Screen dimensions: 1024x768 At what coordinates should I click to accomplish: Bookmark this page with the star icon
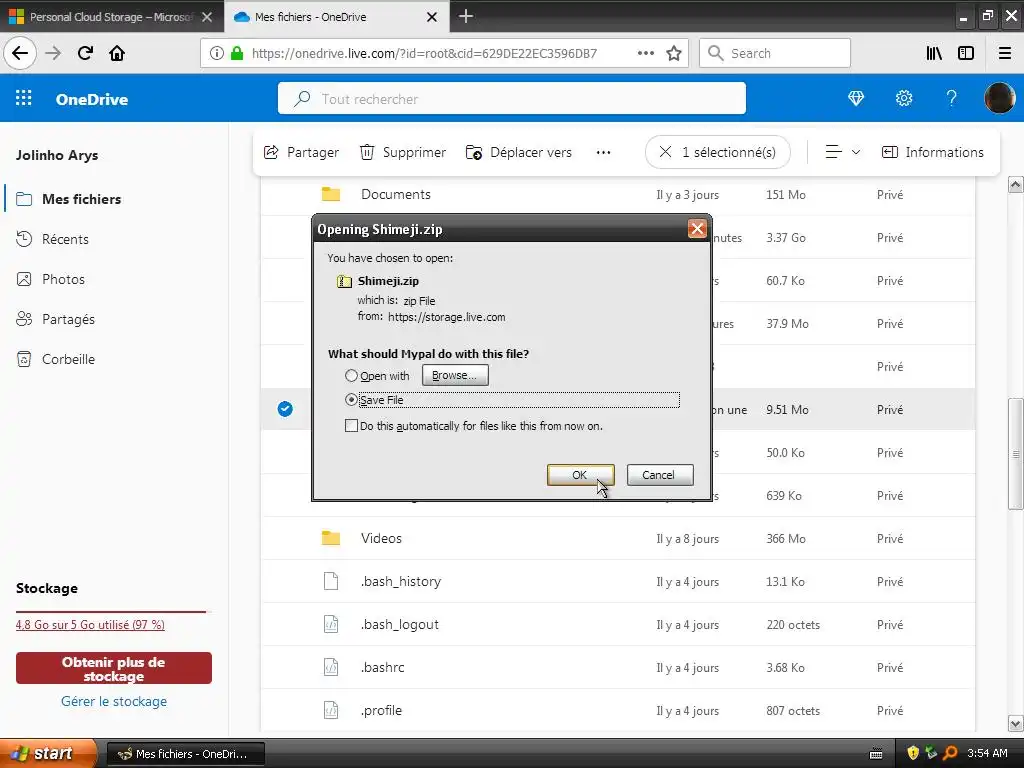(x=674, y=53)
